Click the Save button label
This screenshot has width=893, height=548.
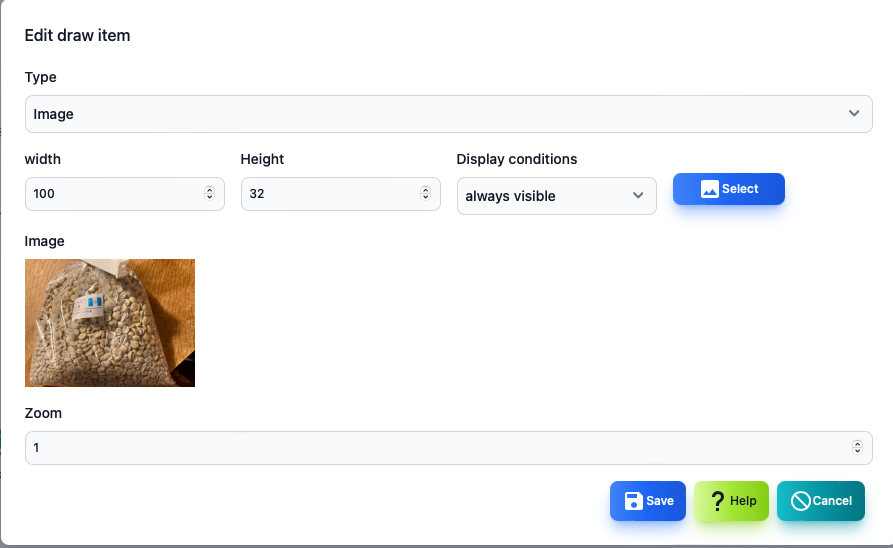(x=660, y=501)
